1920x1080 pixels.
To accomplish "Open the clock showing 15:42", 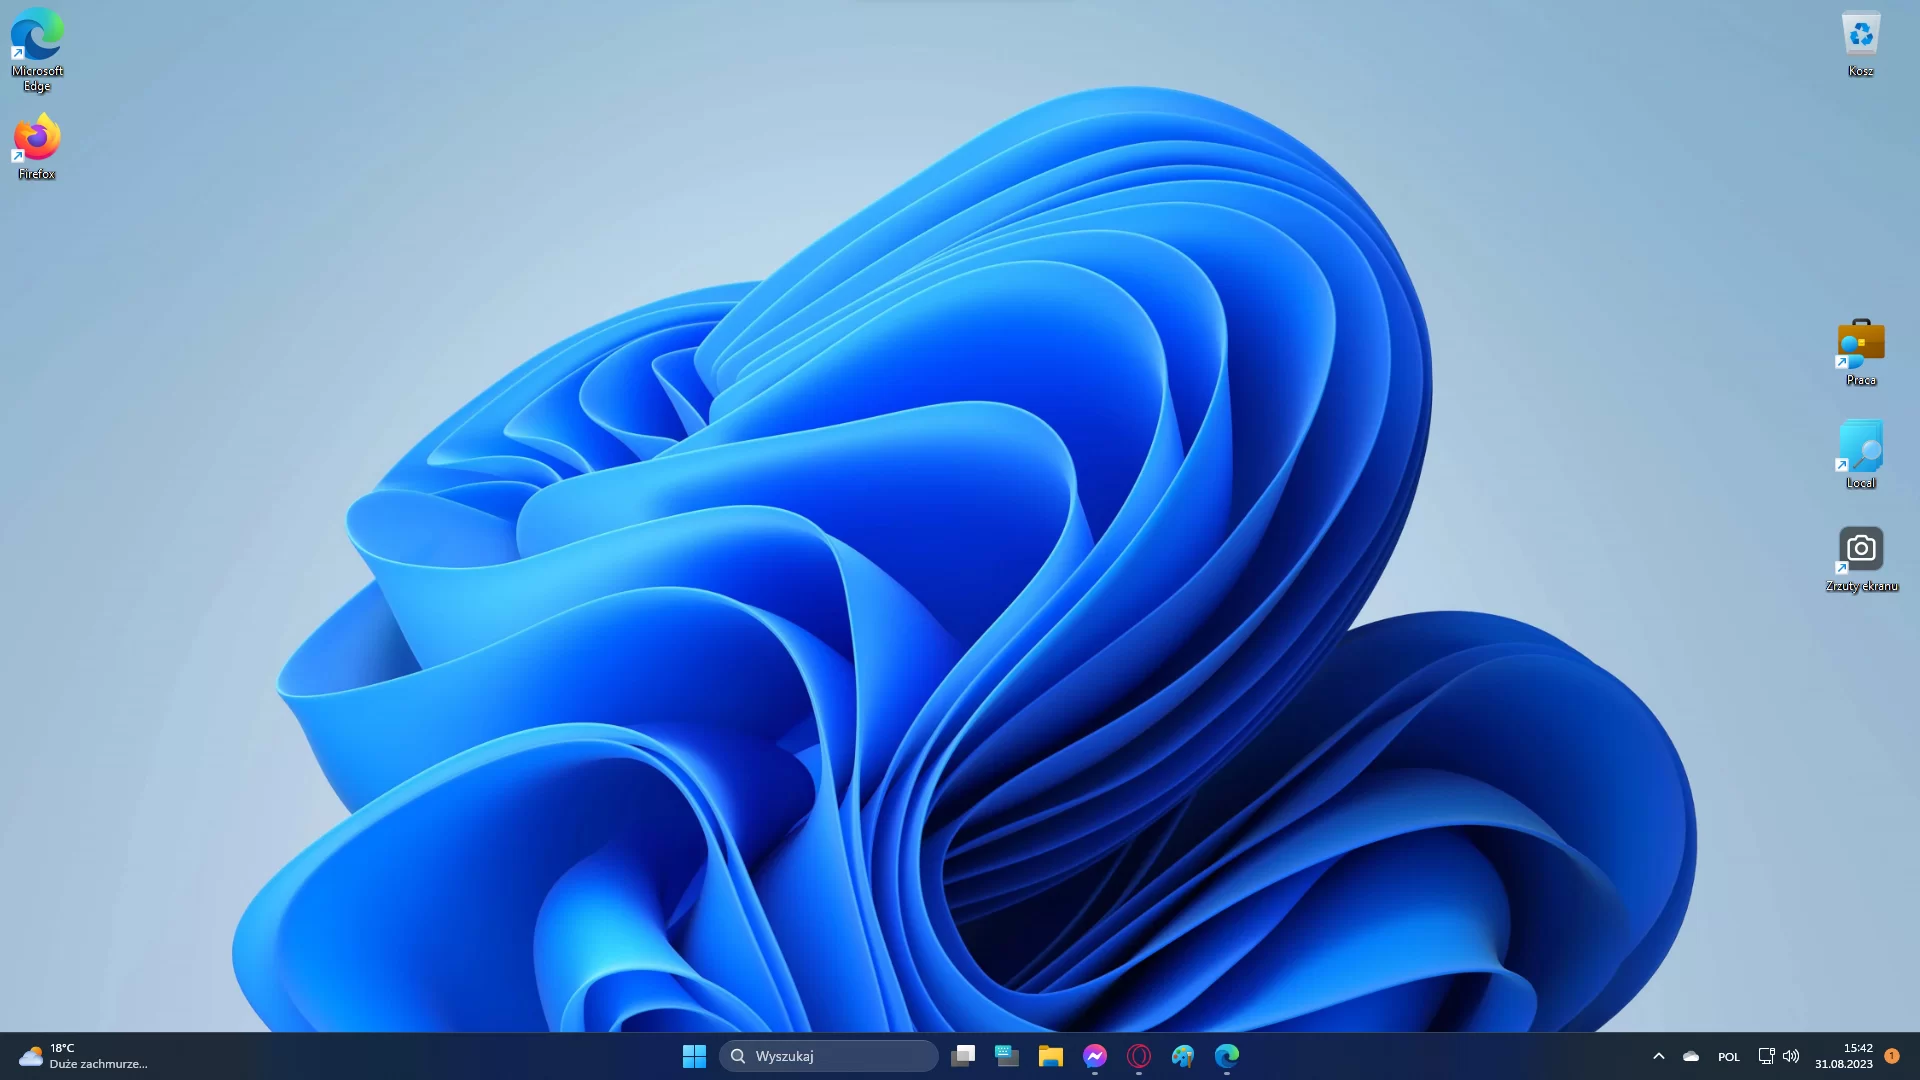I will 1844,1056.
